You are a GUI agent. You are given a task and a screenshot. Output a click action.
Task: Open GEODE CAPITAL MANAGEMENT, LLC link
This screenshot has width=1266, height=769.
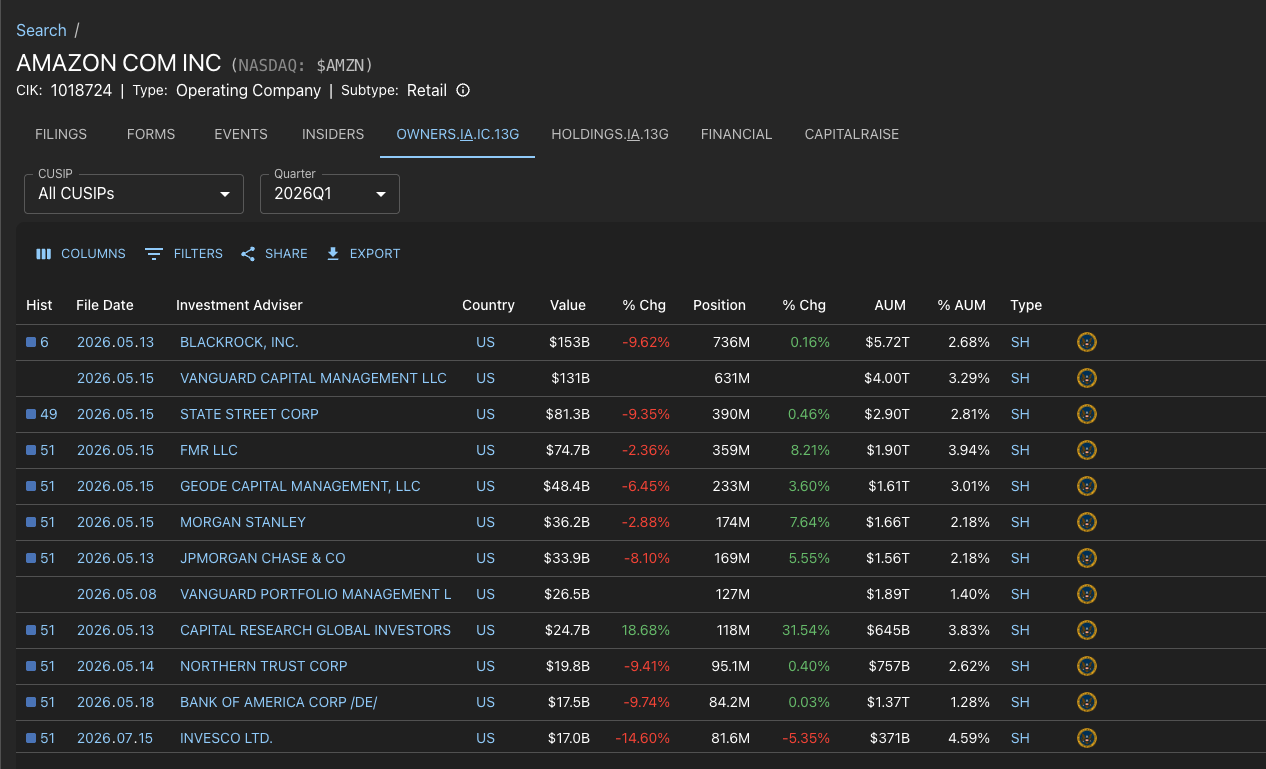tap(300, 486)
